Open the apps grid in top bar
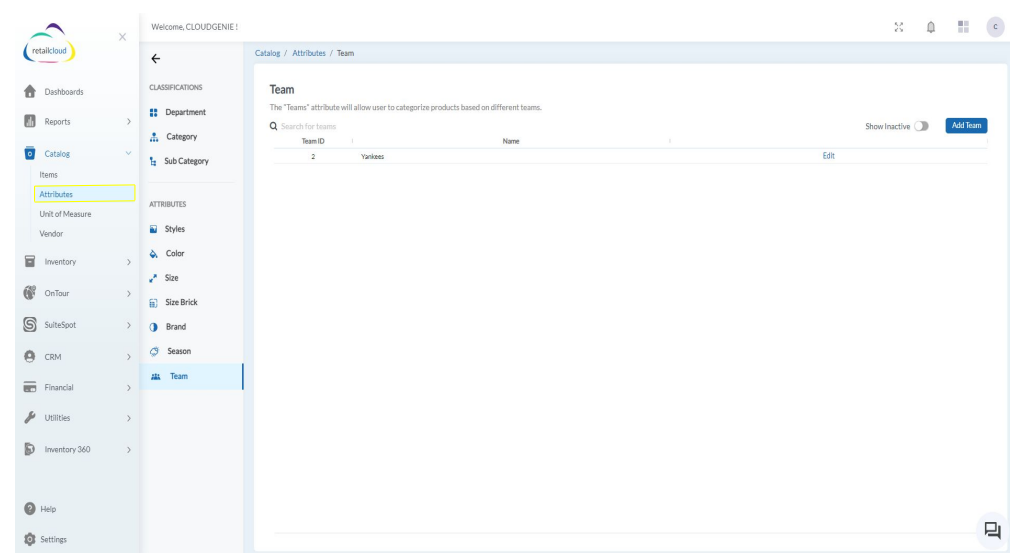The height and width of the screenshot is (555, 1023). tap(964, 27)
